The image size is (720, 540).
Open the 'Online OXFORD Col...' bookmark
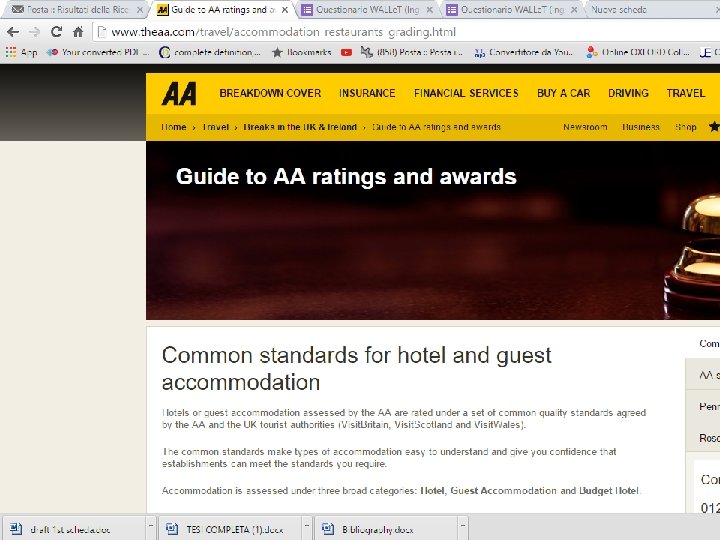(638, 52)
